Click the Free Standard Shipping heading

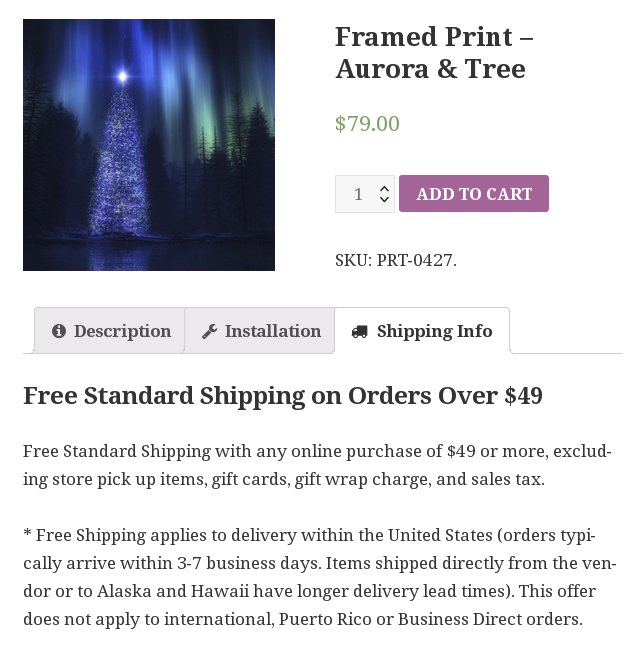click(x=283, y=396)
